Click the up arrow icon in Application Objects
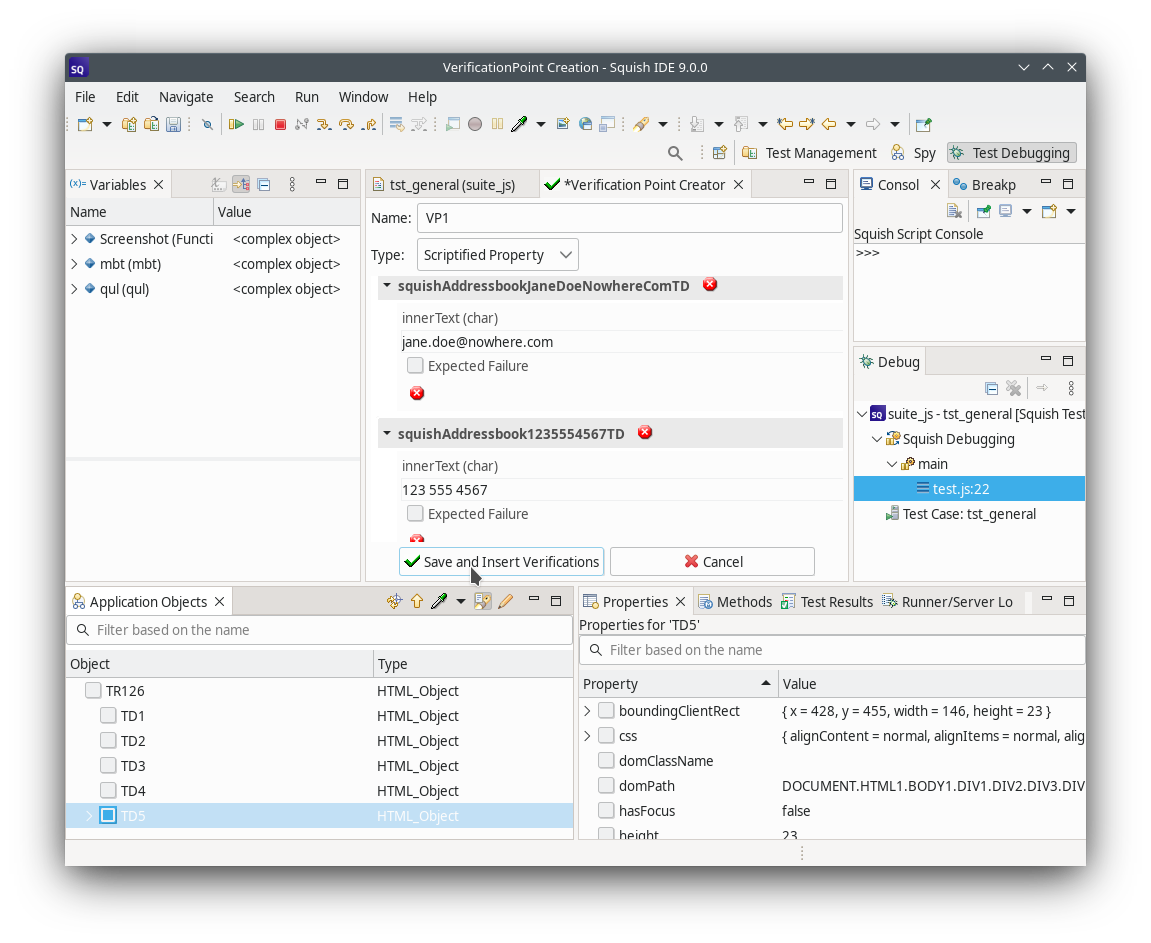This screenshot has width=1151, height=943. point(417,601)
